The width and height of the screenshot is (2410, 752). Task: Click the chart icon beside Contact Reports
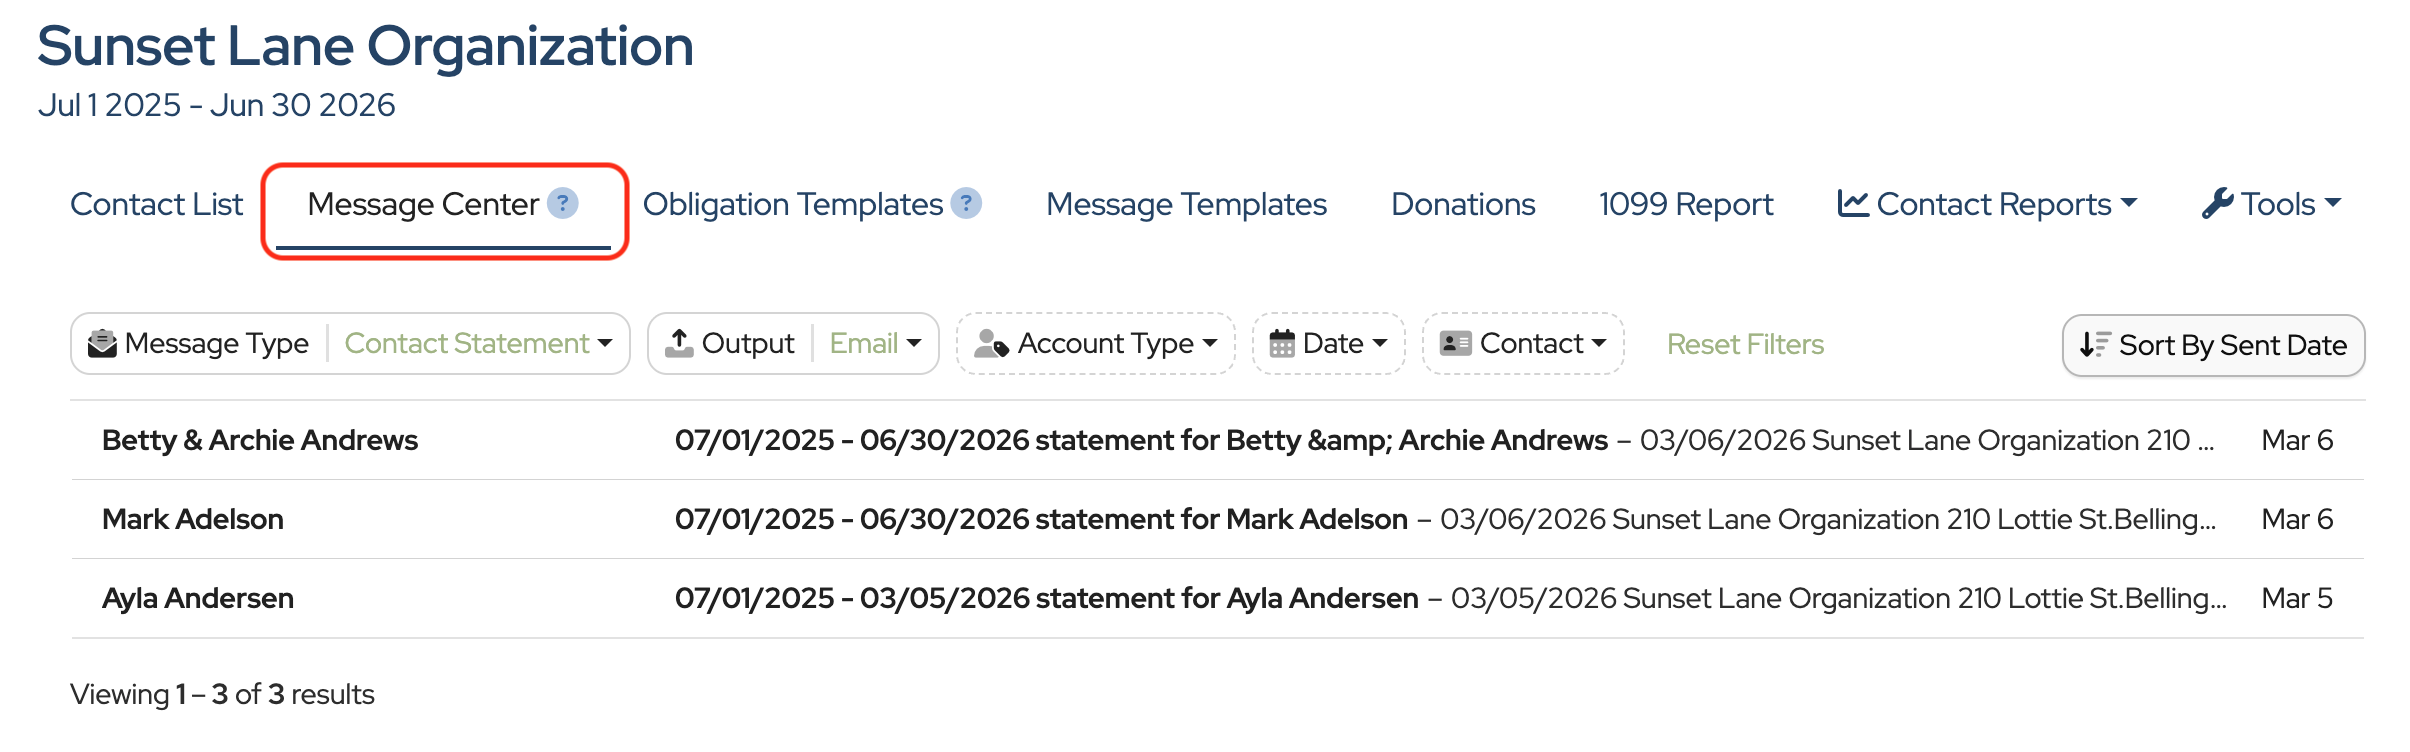(x=1853, y=204)
